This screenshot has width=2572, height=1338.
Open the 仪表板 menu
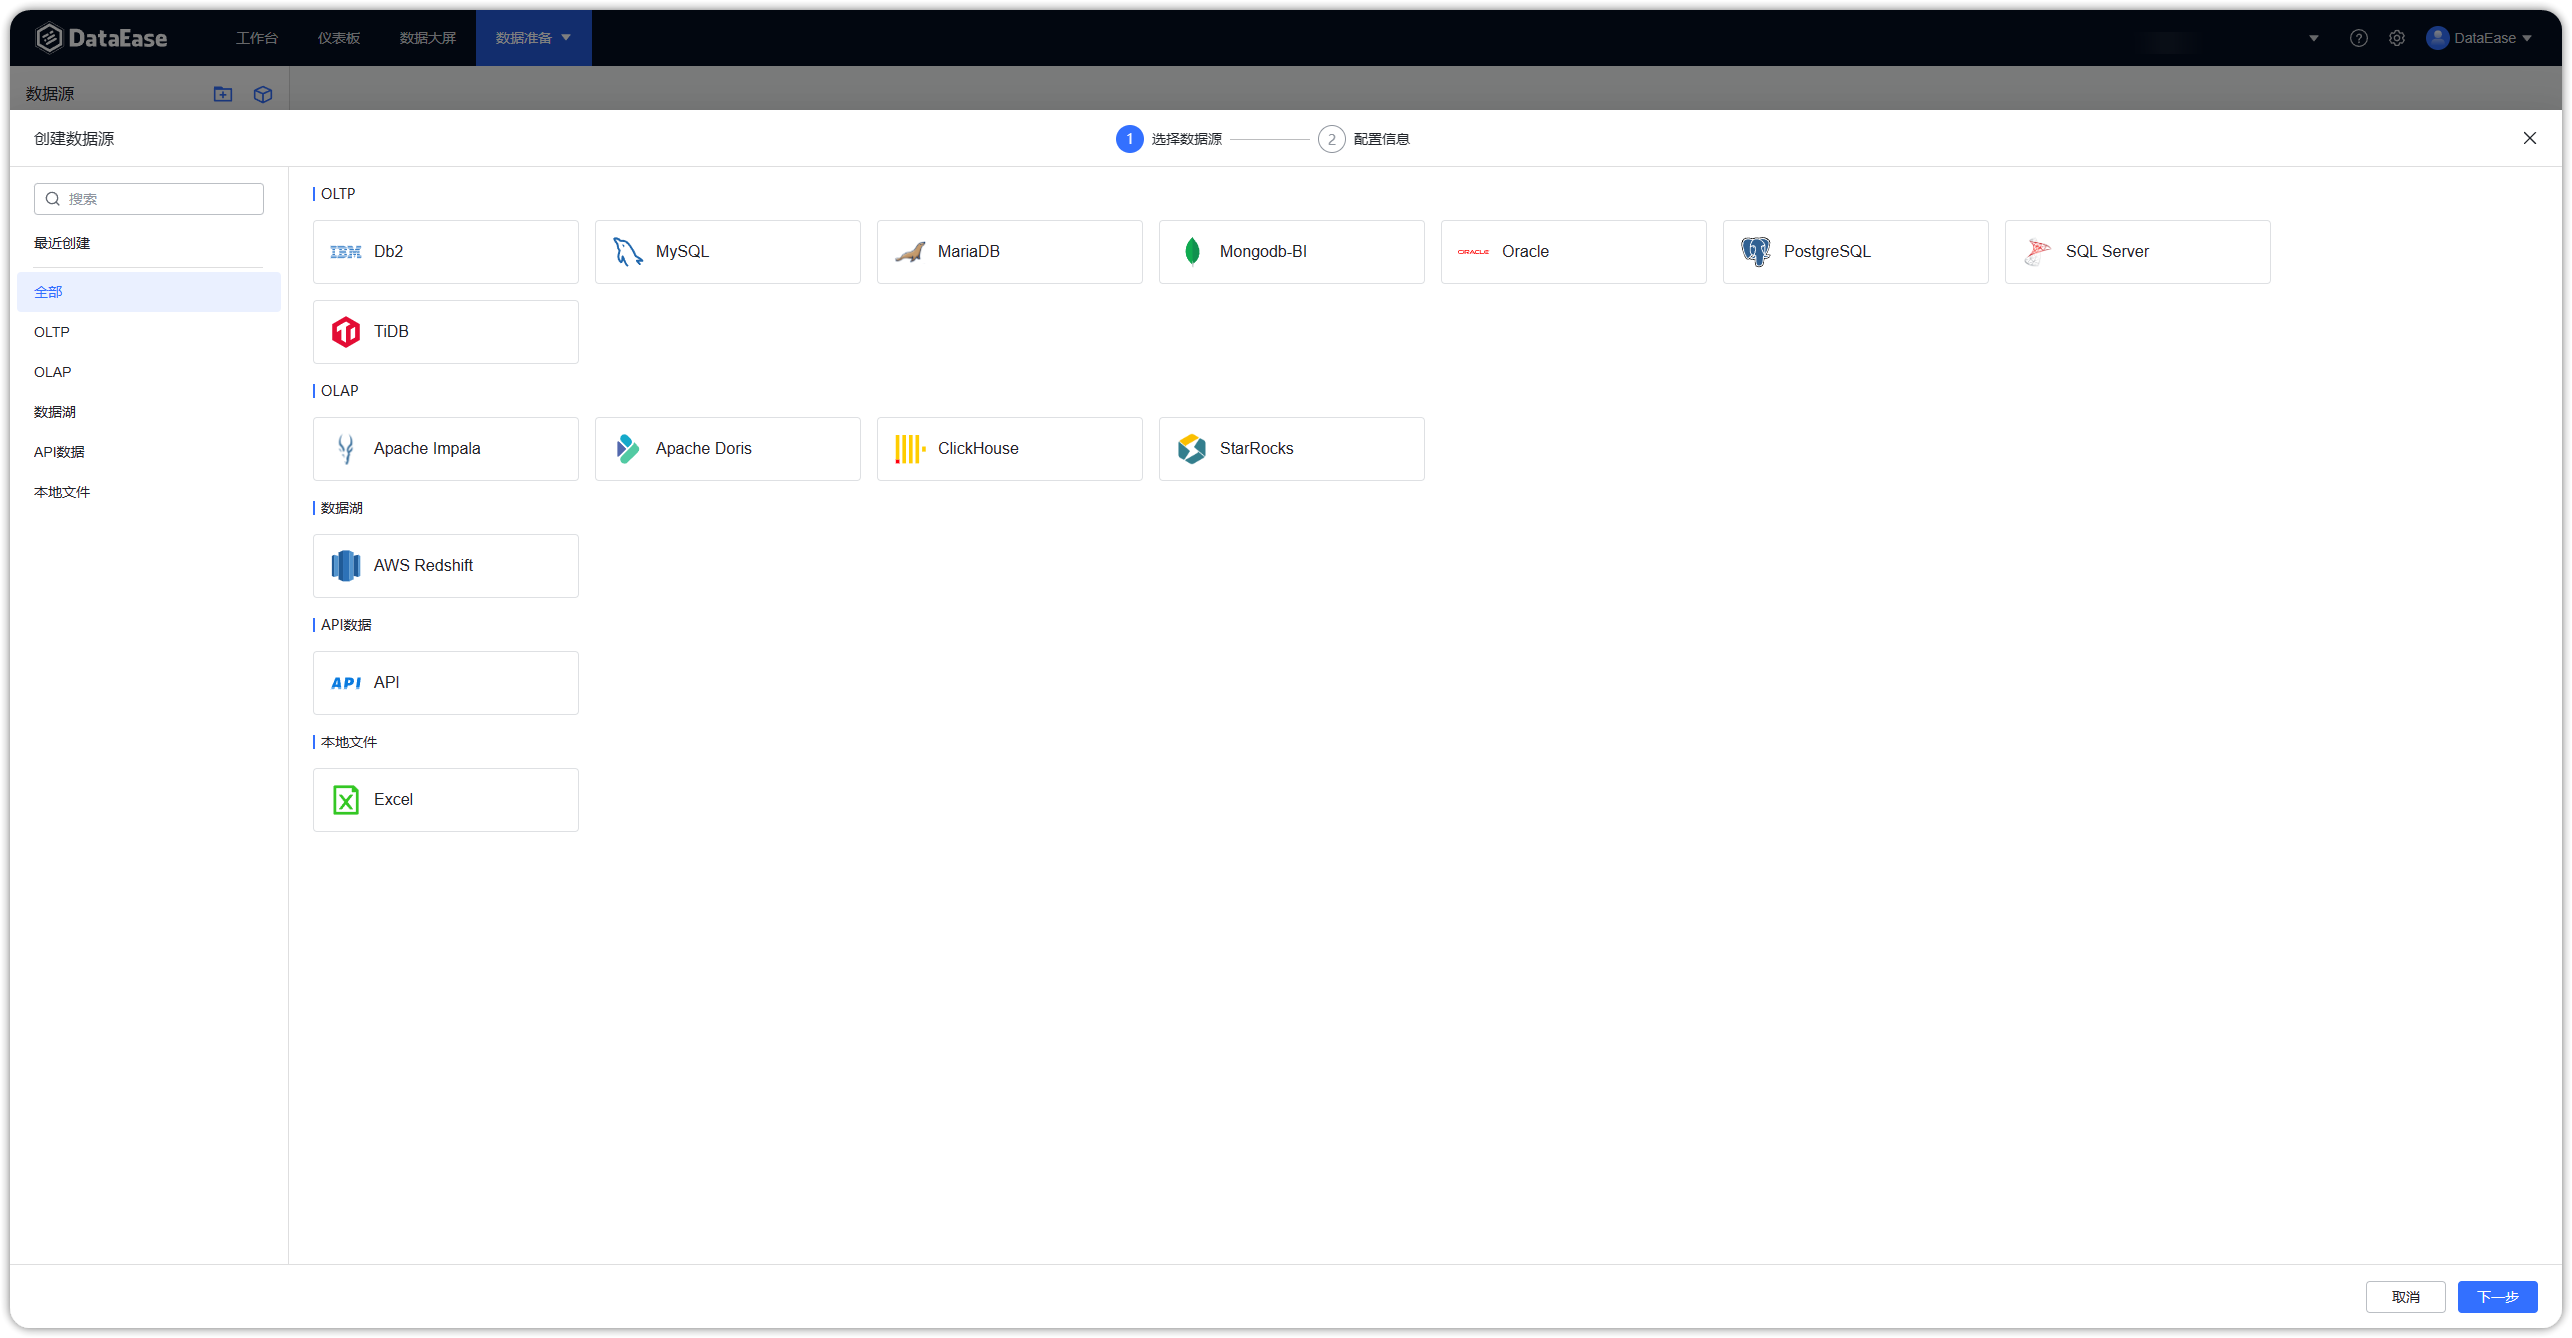[x=339, y=38]
